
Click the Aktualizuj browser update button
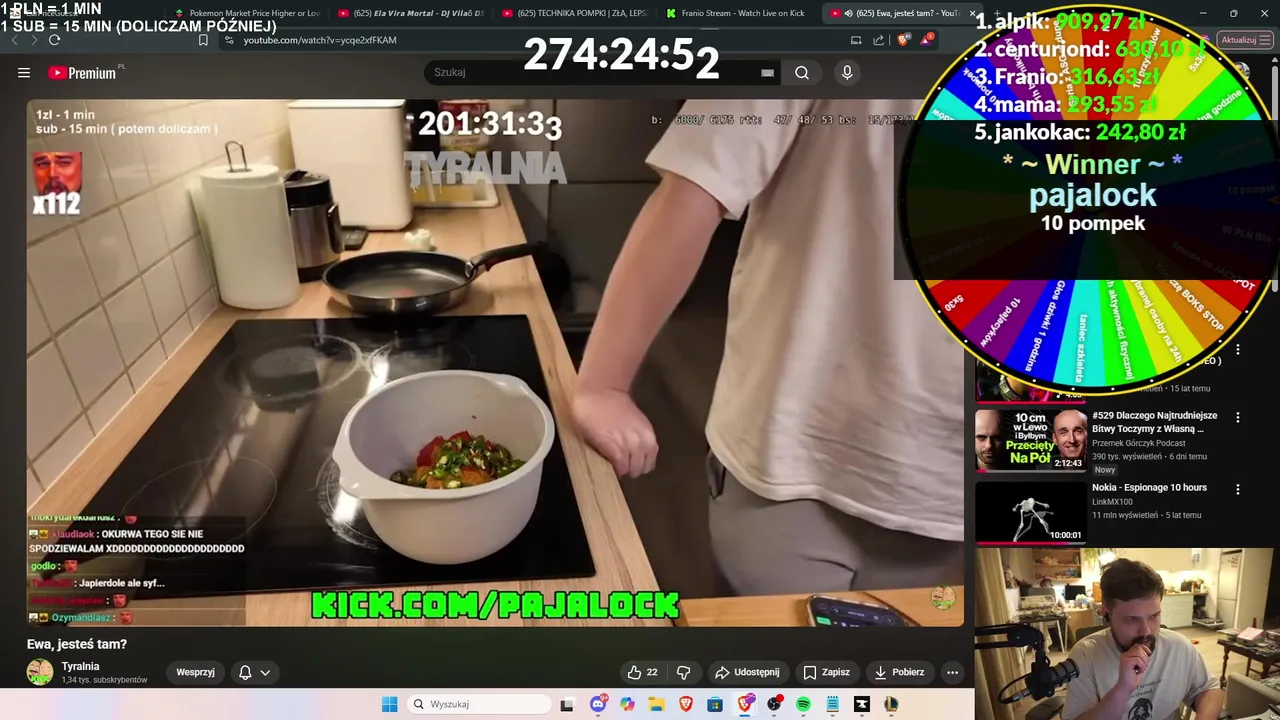pyautogui.click(x=1245, y=40)
